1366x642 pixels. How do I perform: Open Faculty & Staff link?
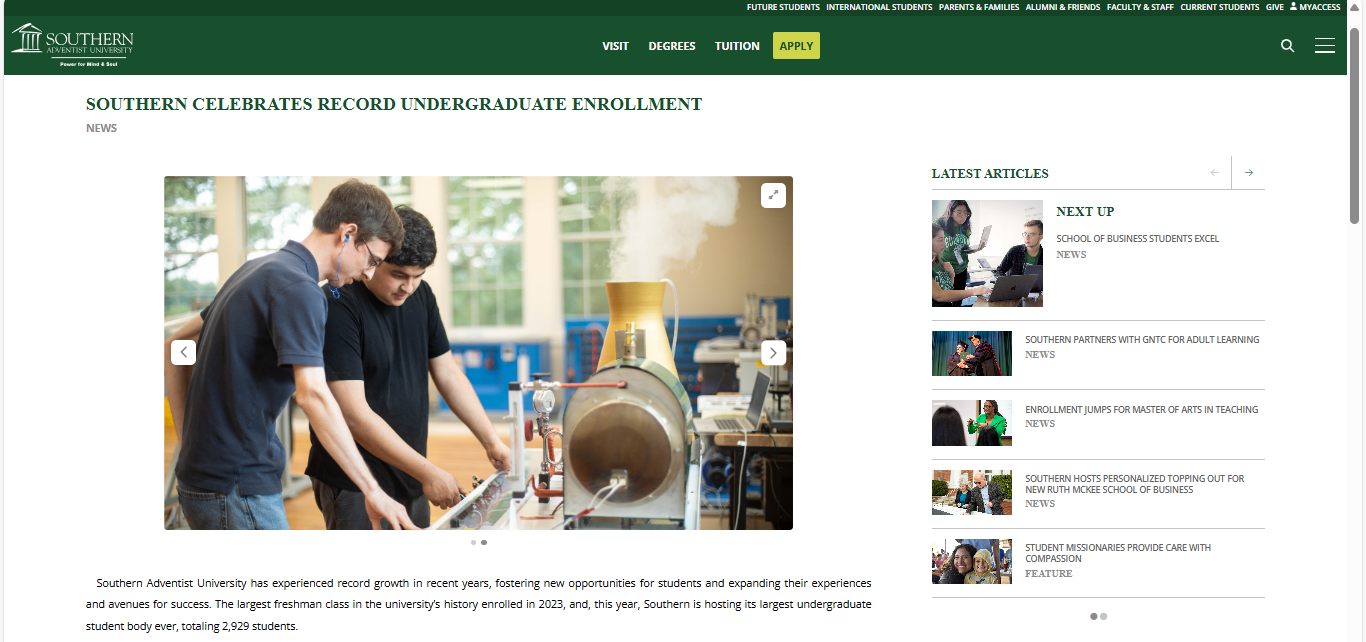pyautogui.click(x=1140, y=7)
